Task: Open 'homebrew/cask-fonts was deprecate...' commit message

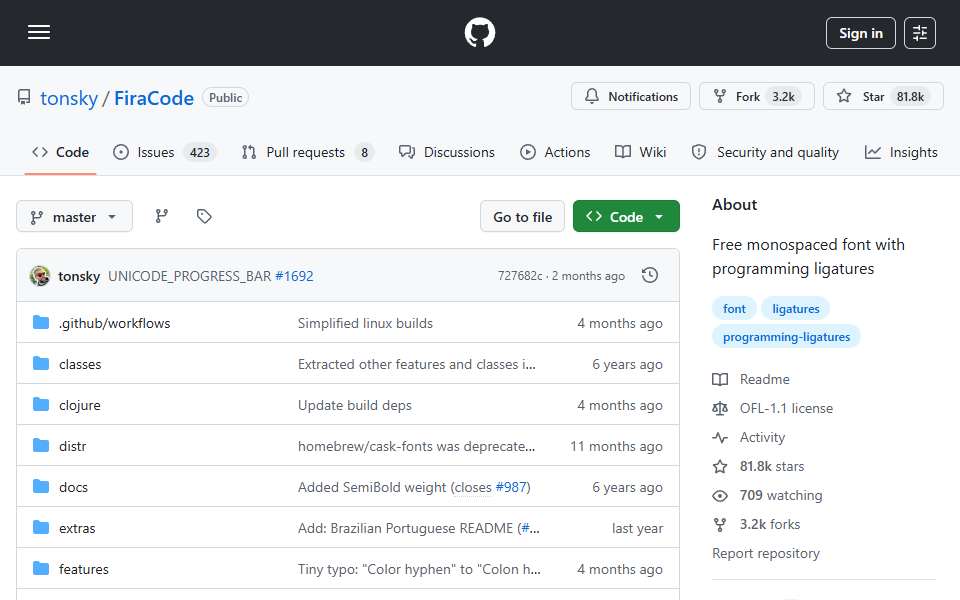Action: [x=416, y=446]
